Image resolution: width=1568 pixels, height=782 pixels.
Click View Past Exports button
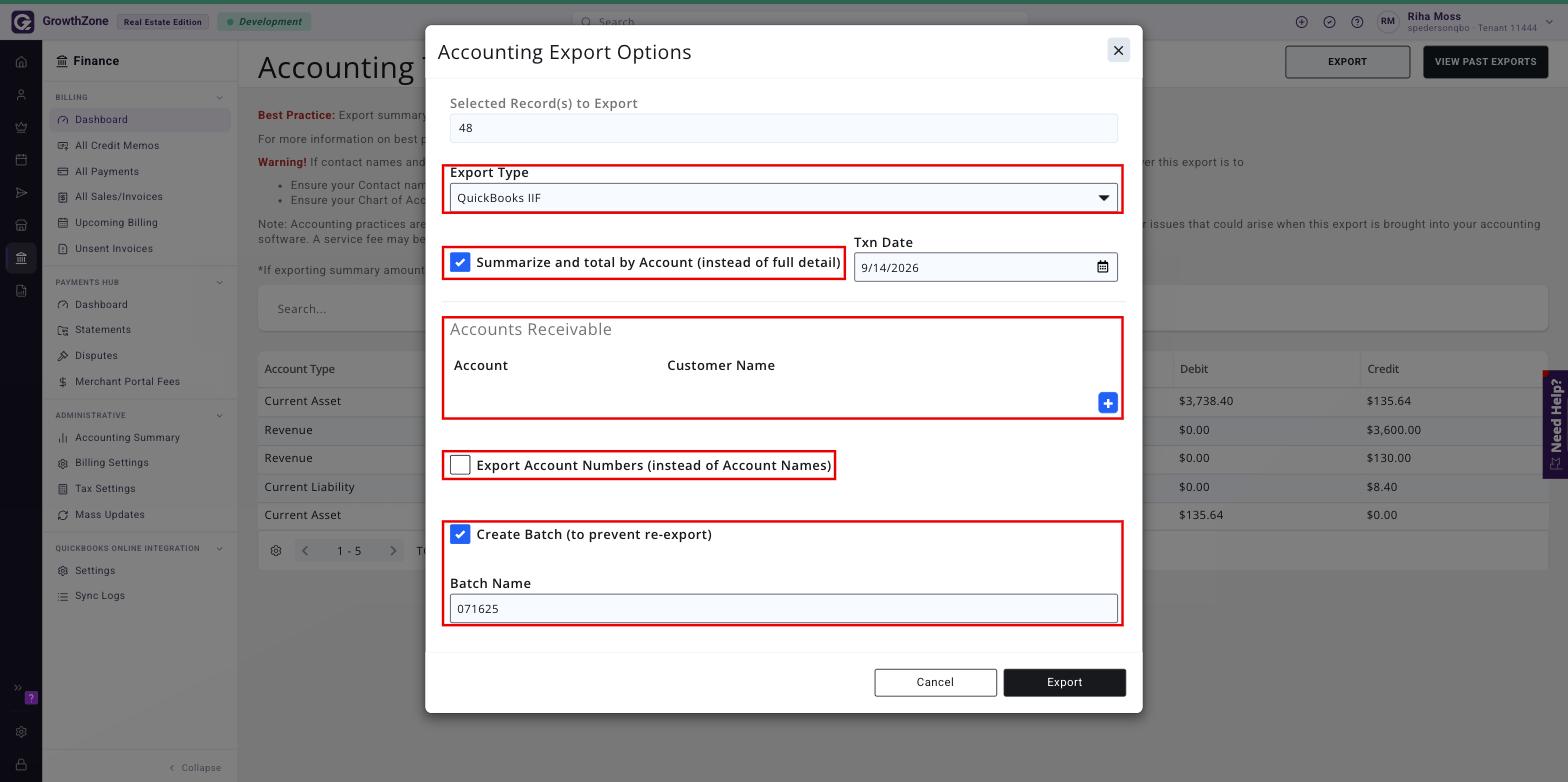coord(1485,62)
